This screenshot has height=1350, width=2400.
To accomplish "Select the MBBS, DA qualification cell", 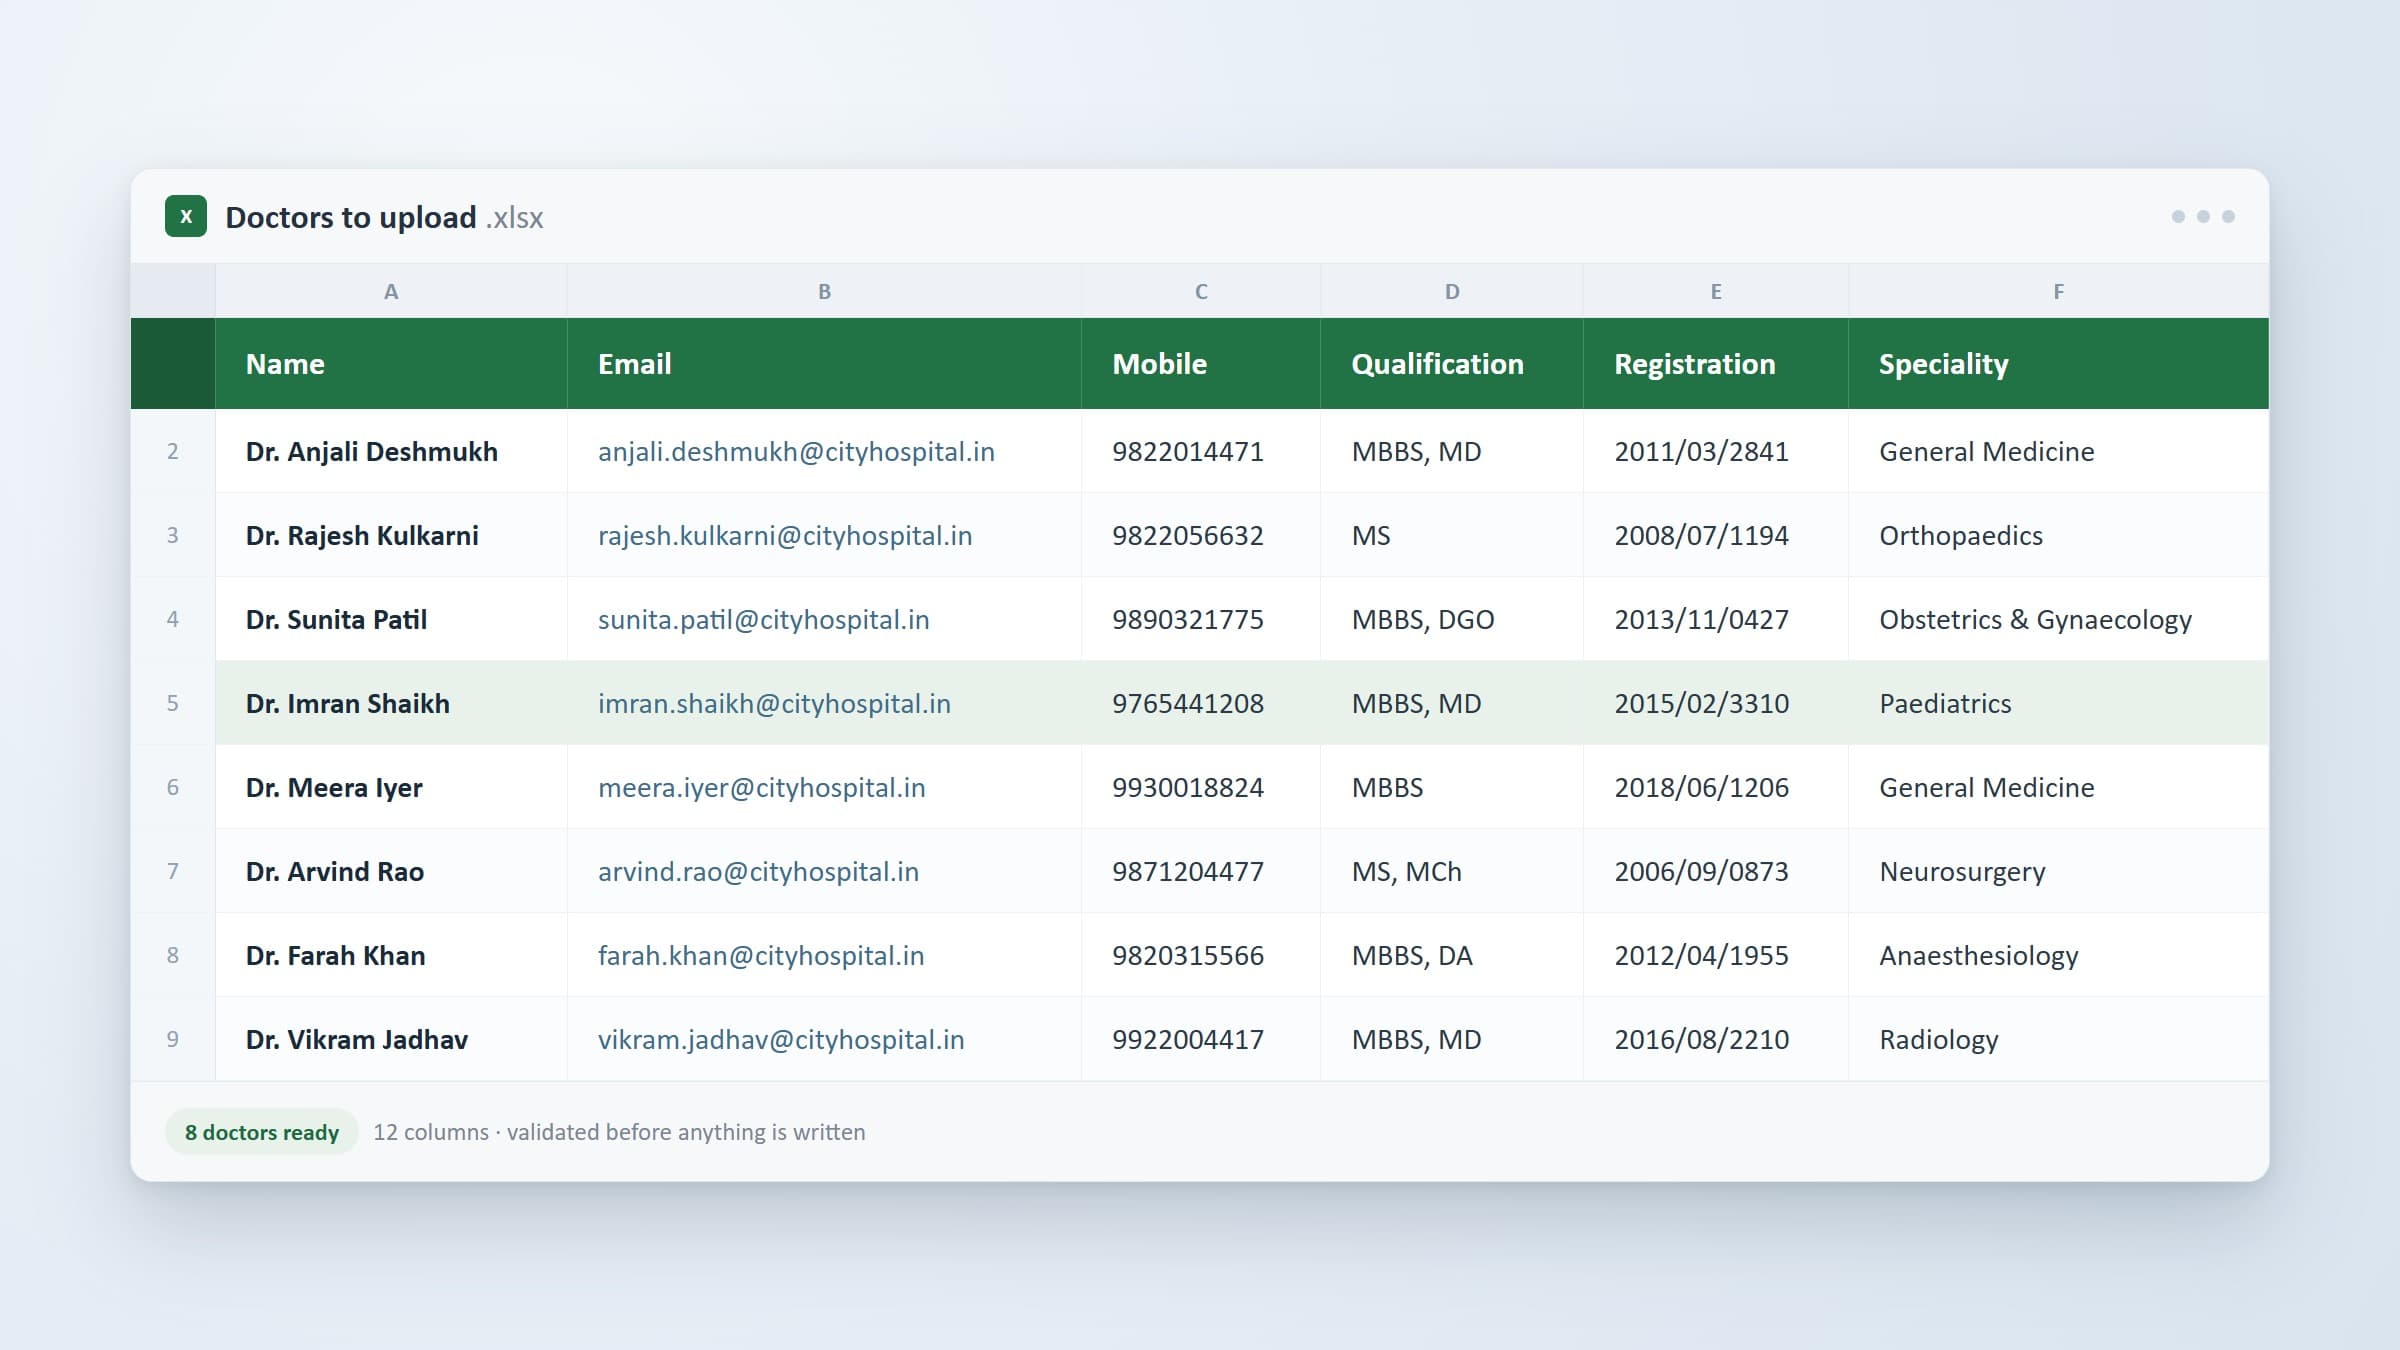I will (x=1451, y=955).
